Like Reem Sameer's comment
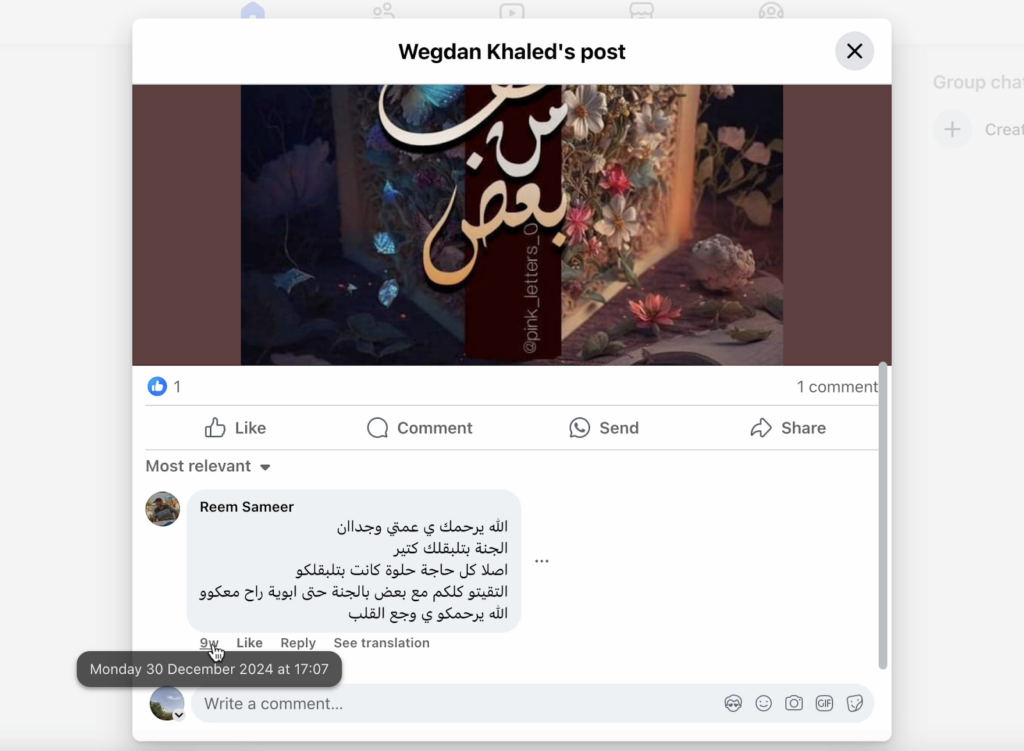This screenshot has width=1024, height=751. 249,643
